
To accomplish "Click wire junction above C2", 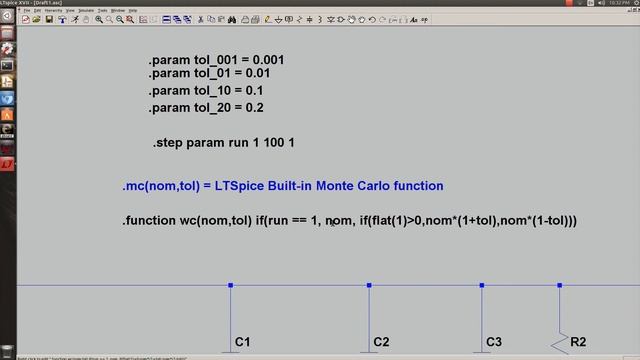I will click(369, 285).
